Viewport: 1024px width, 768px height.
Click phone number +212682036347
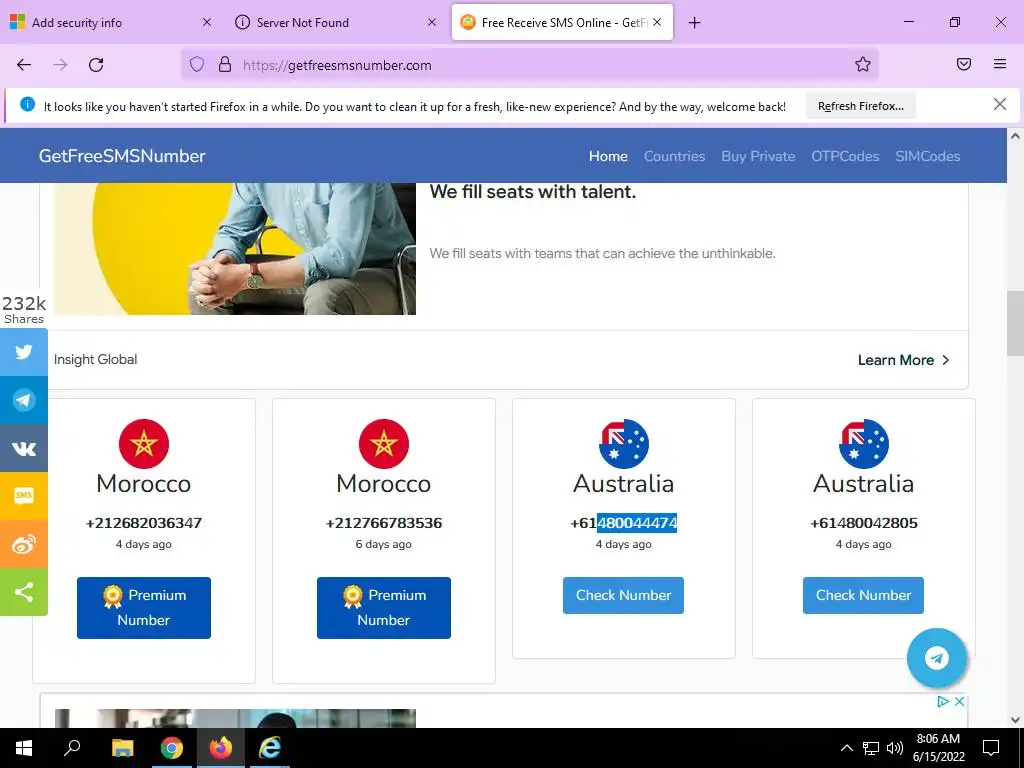click(x=144, y=522)
